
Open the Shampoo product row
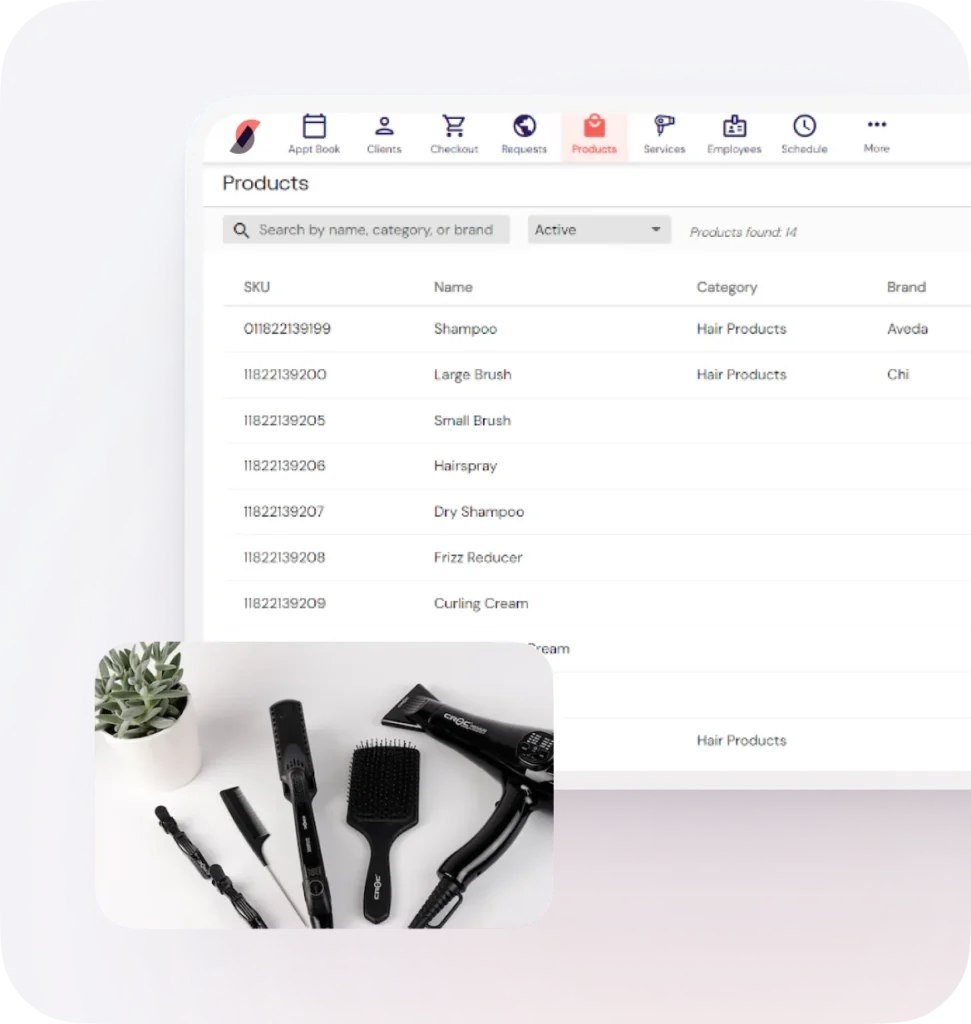465,329
